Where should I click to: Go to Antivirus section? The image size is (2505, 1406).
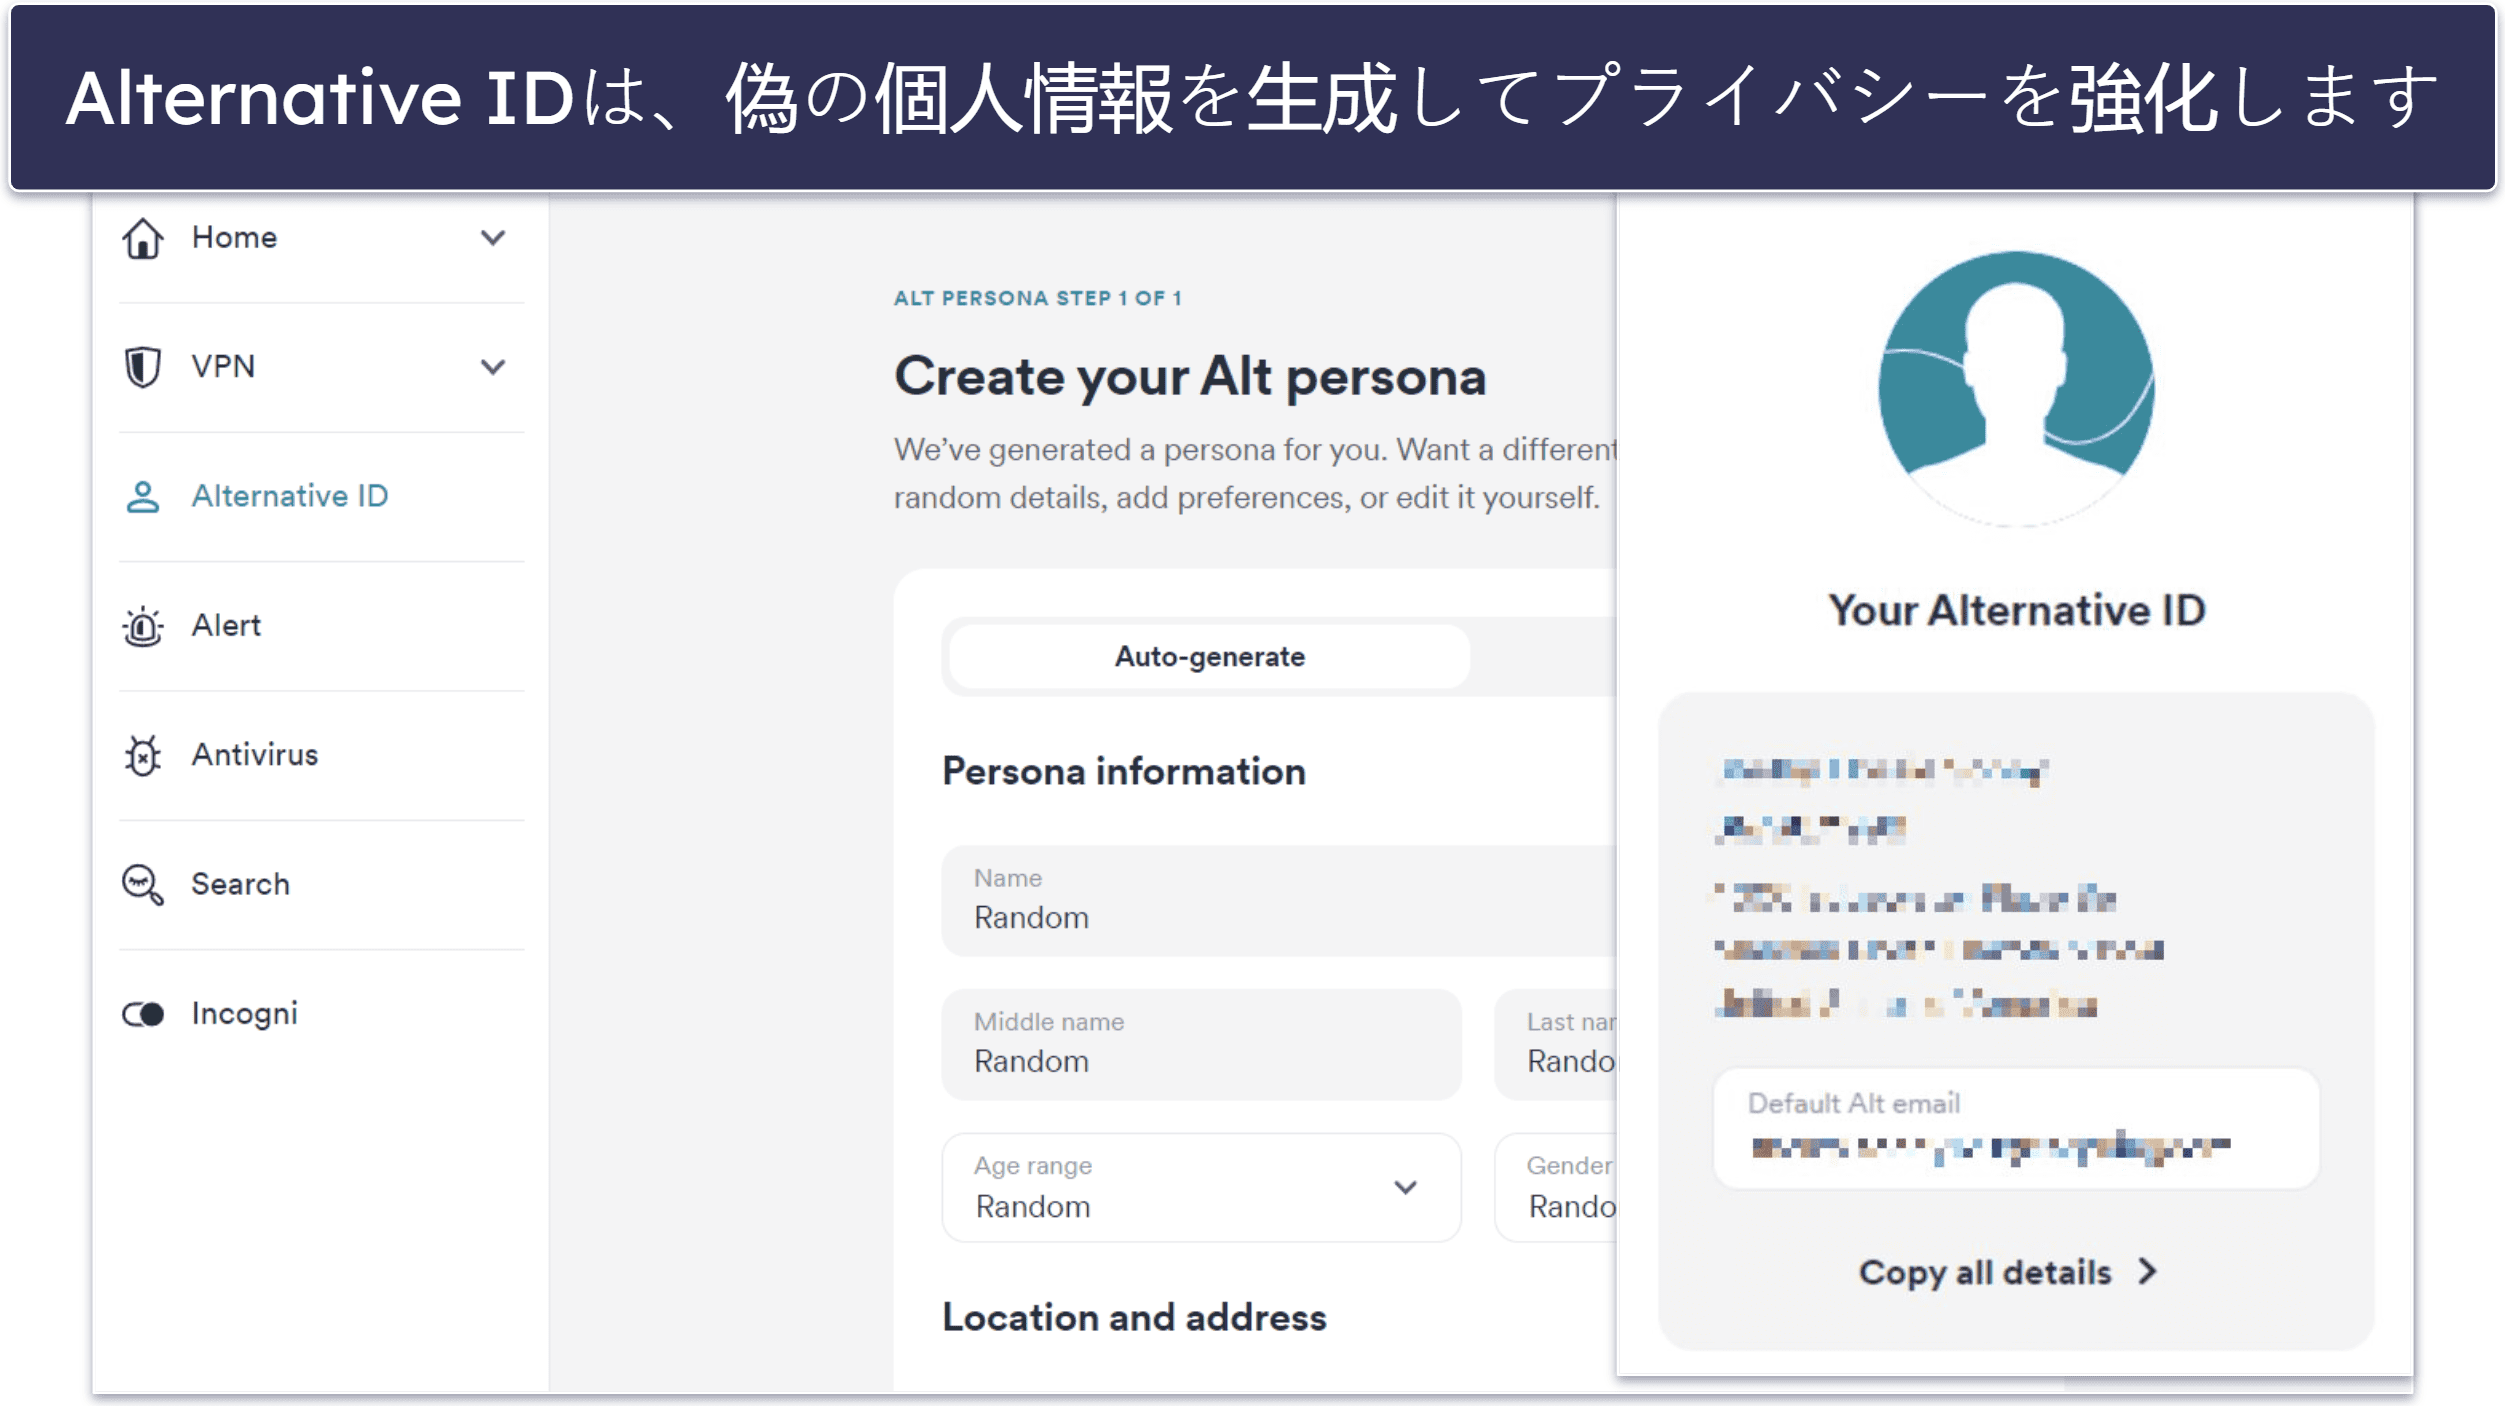(x=255, y=756)
